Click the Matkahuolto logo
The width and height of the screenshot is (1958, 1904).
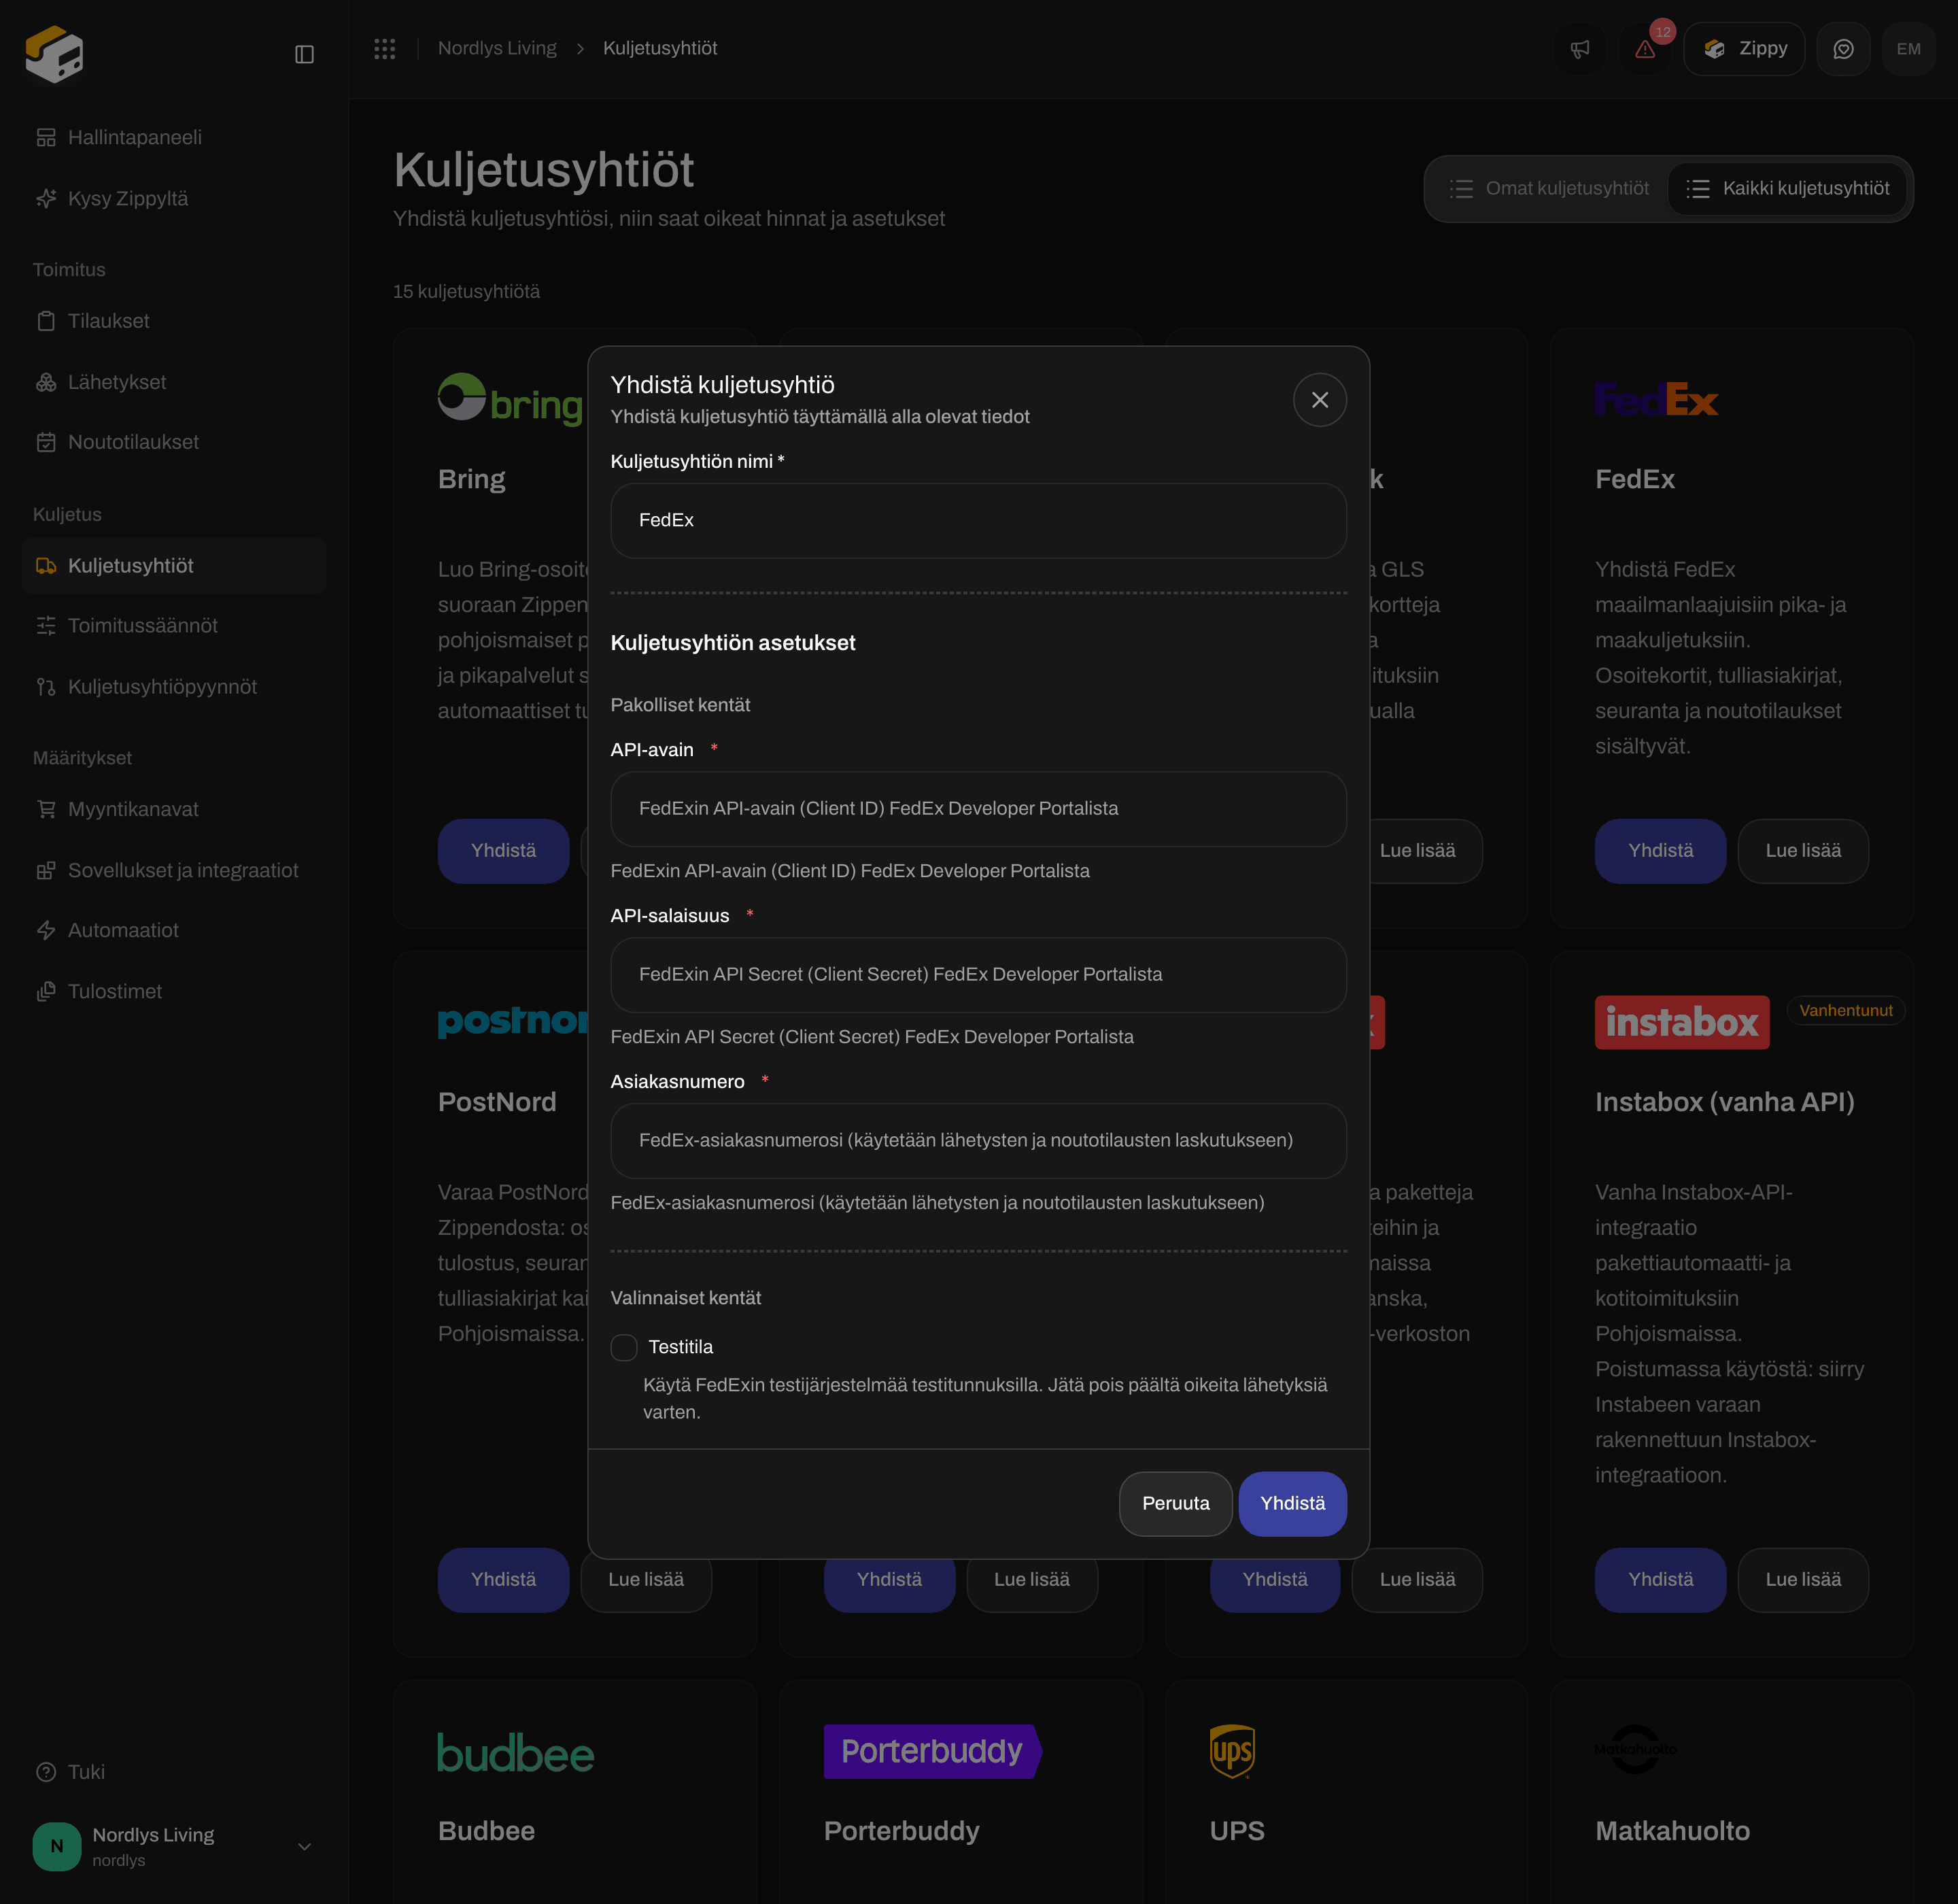click(x=1635, y=1750)
